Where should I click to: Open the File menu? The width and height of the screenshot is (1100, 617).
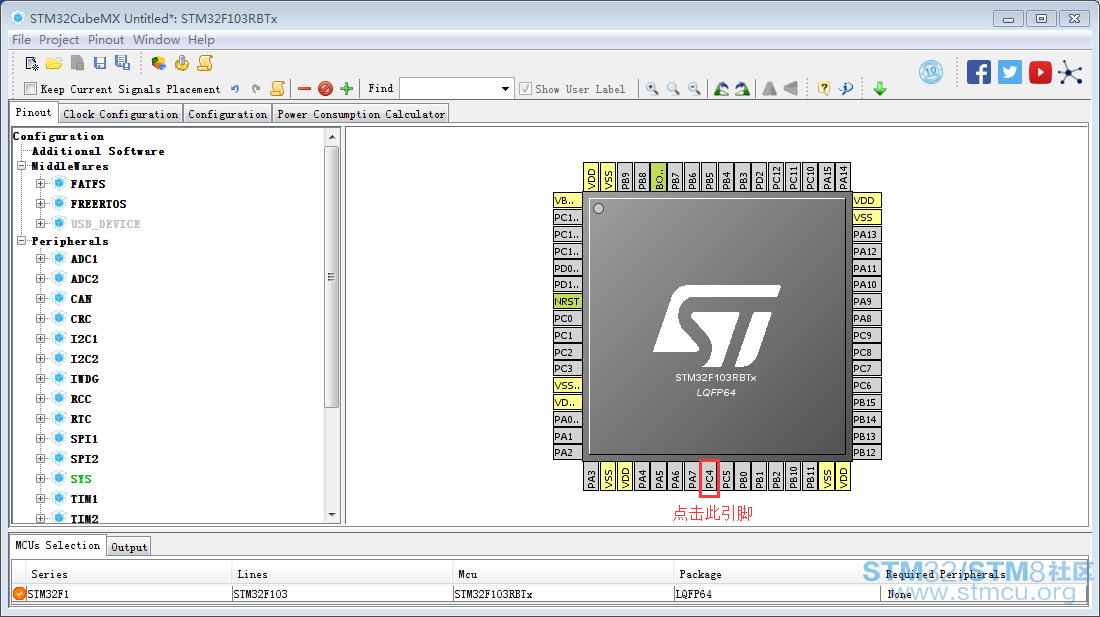(21, 40)
